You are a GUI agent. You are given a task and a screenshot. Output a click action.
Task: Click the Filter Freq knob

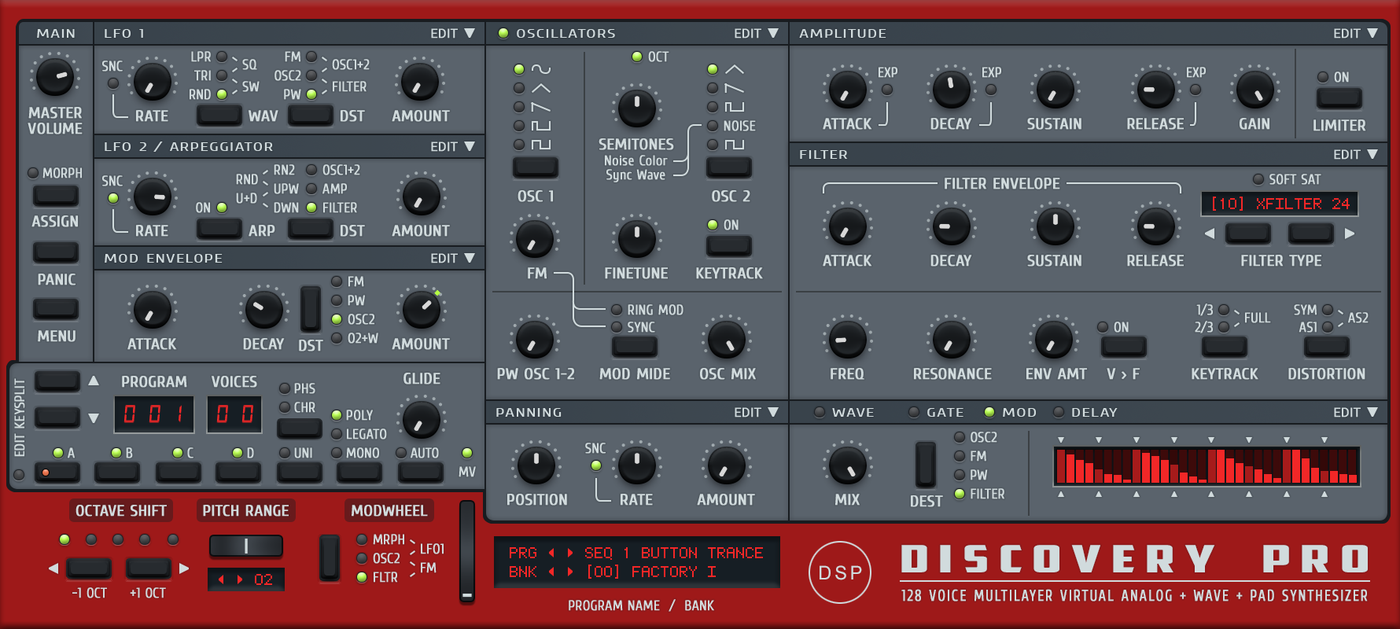click(847, 339)
